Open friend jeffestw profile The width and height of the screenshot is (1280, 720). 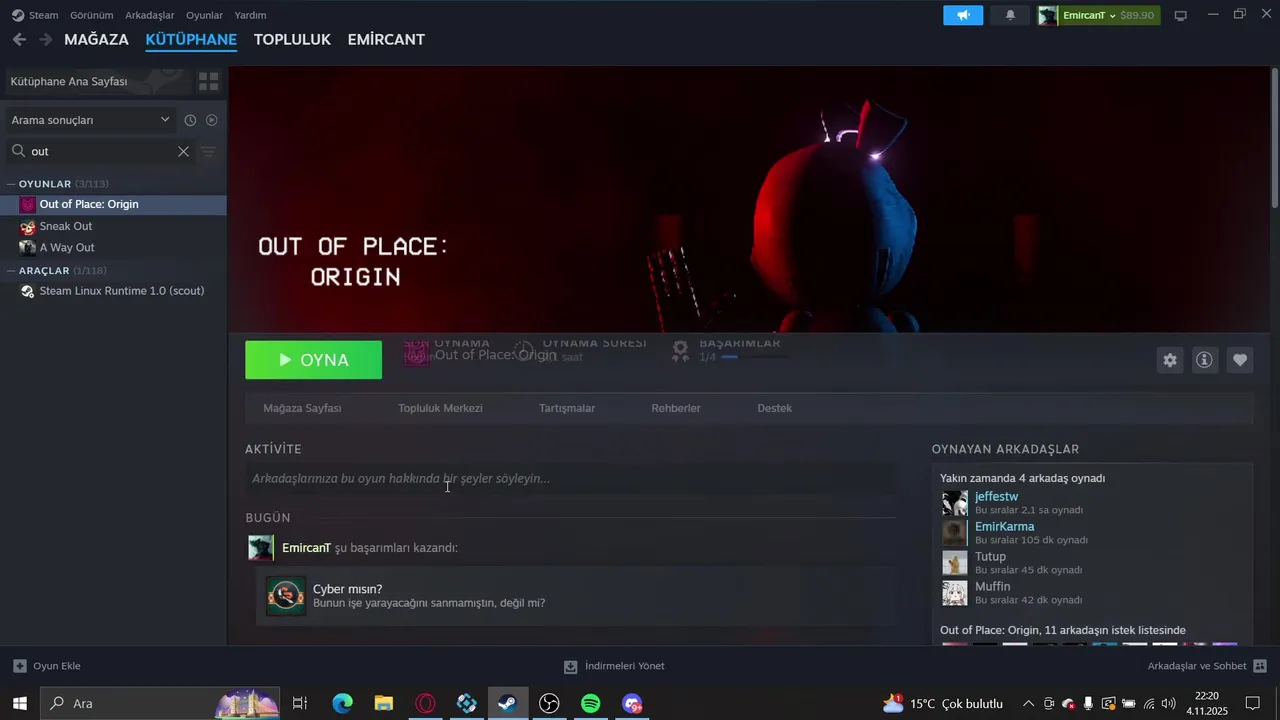point(996,497)
